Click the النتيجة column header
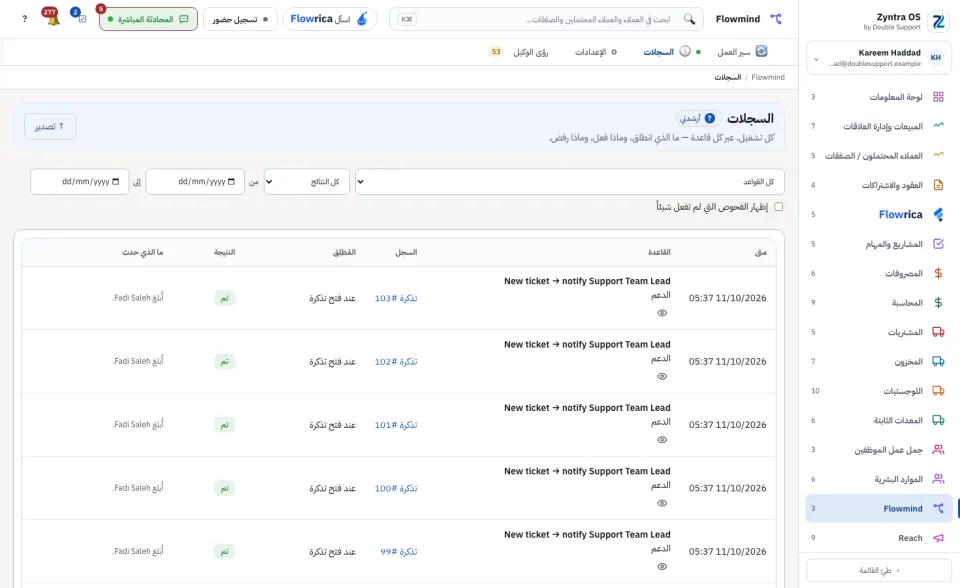This screenshot has height=588, width=960. tap(224, 252)
